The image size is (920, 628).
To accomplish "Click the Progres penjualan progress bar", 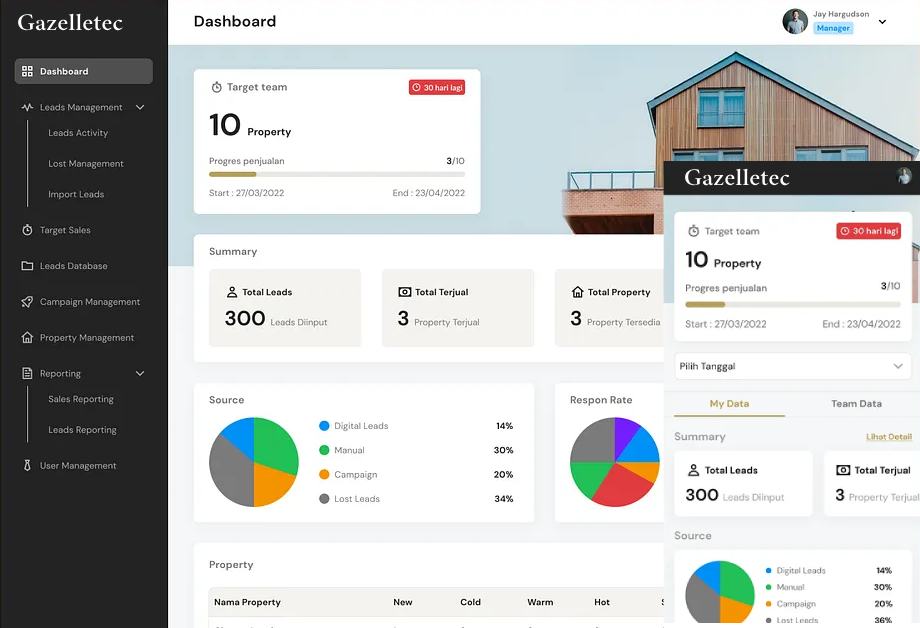I will point(336,174).
